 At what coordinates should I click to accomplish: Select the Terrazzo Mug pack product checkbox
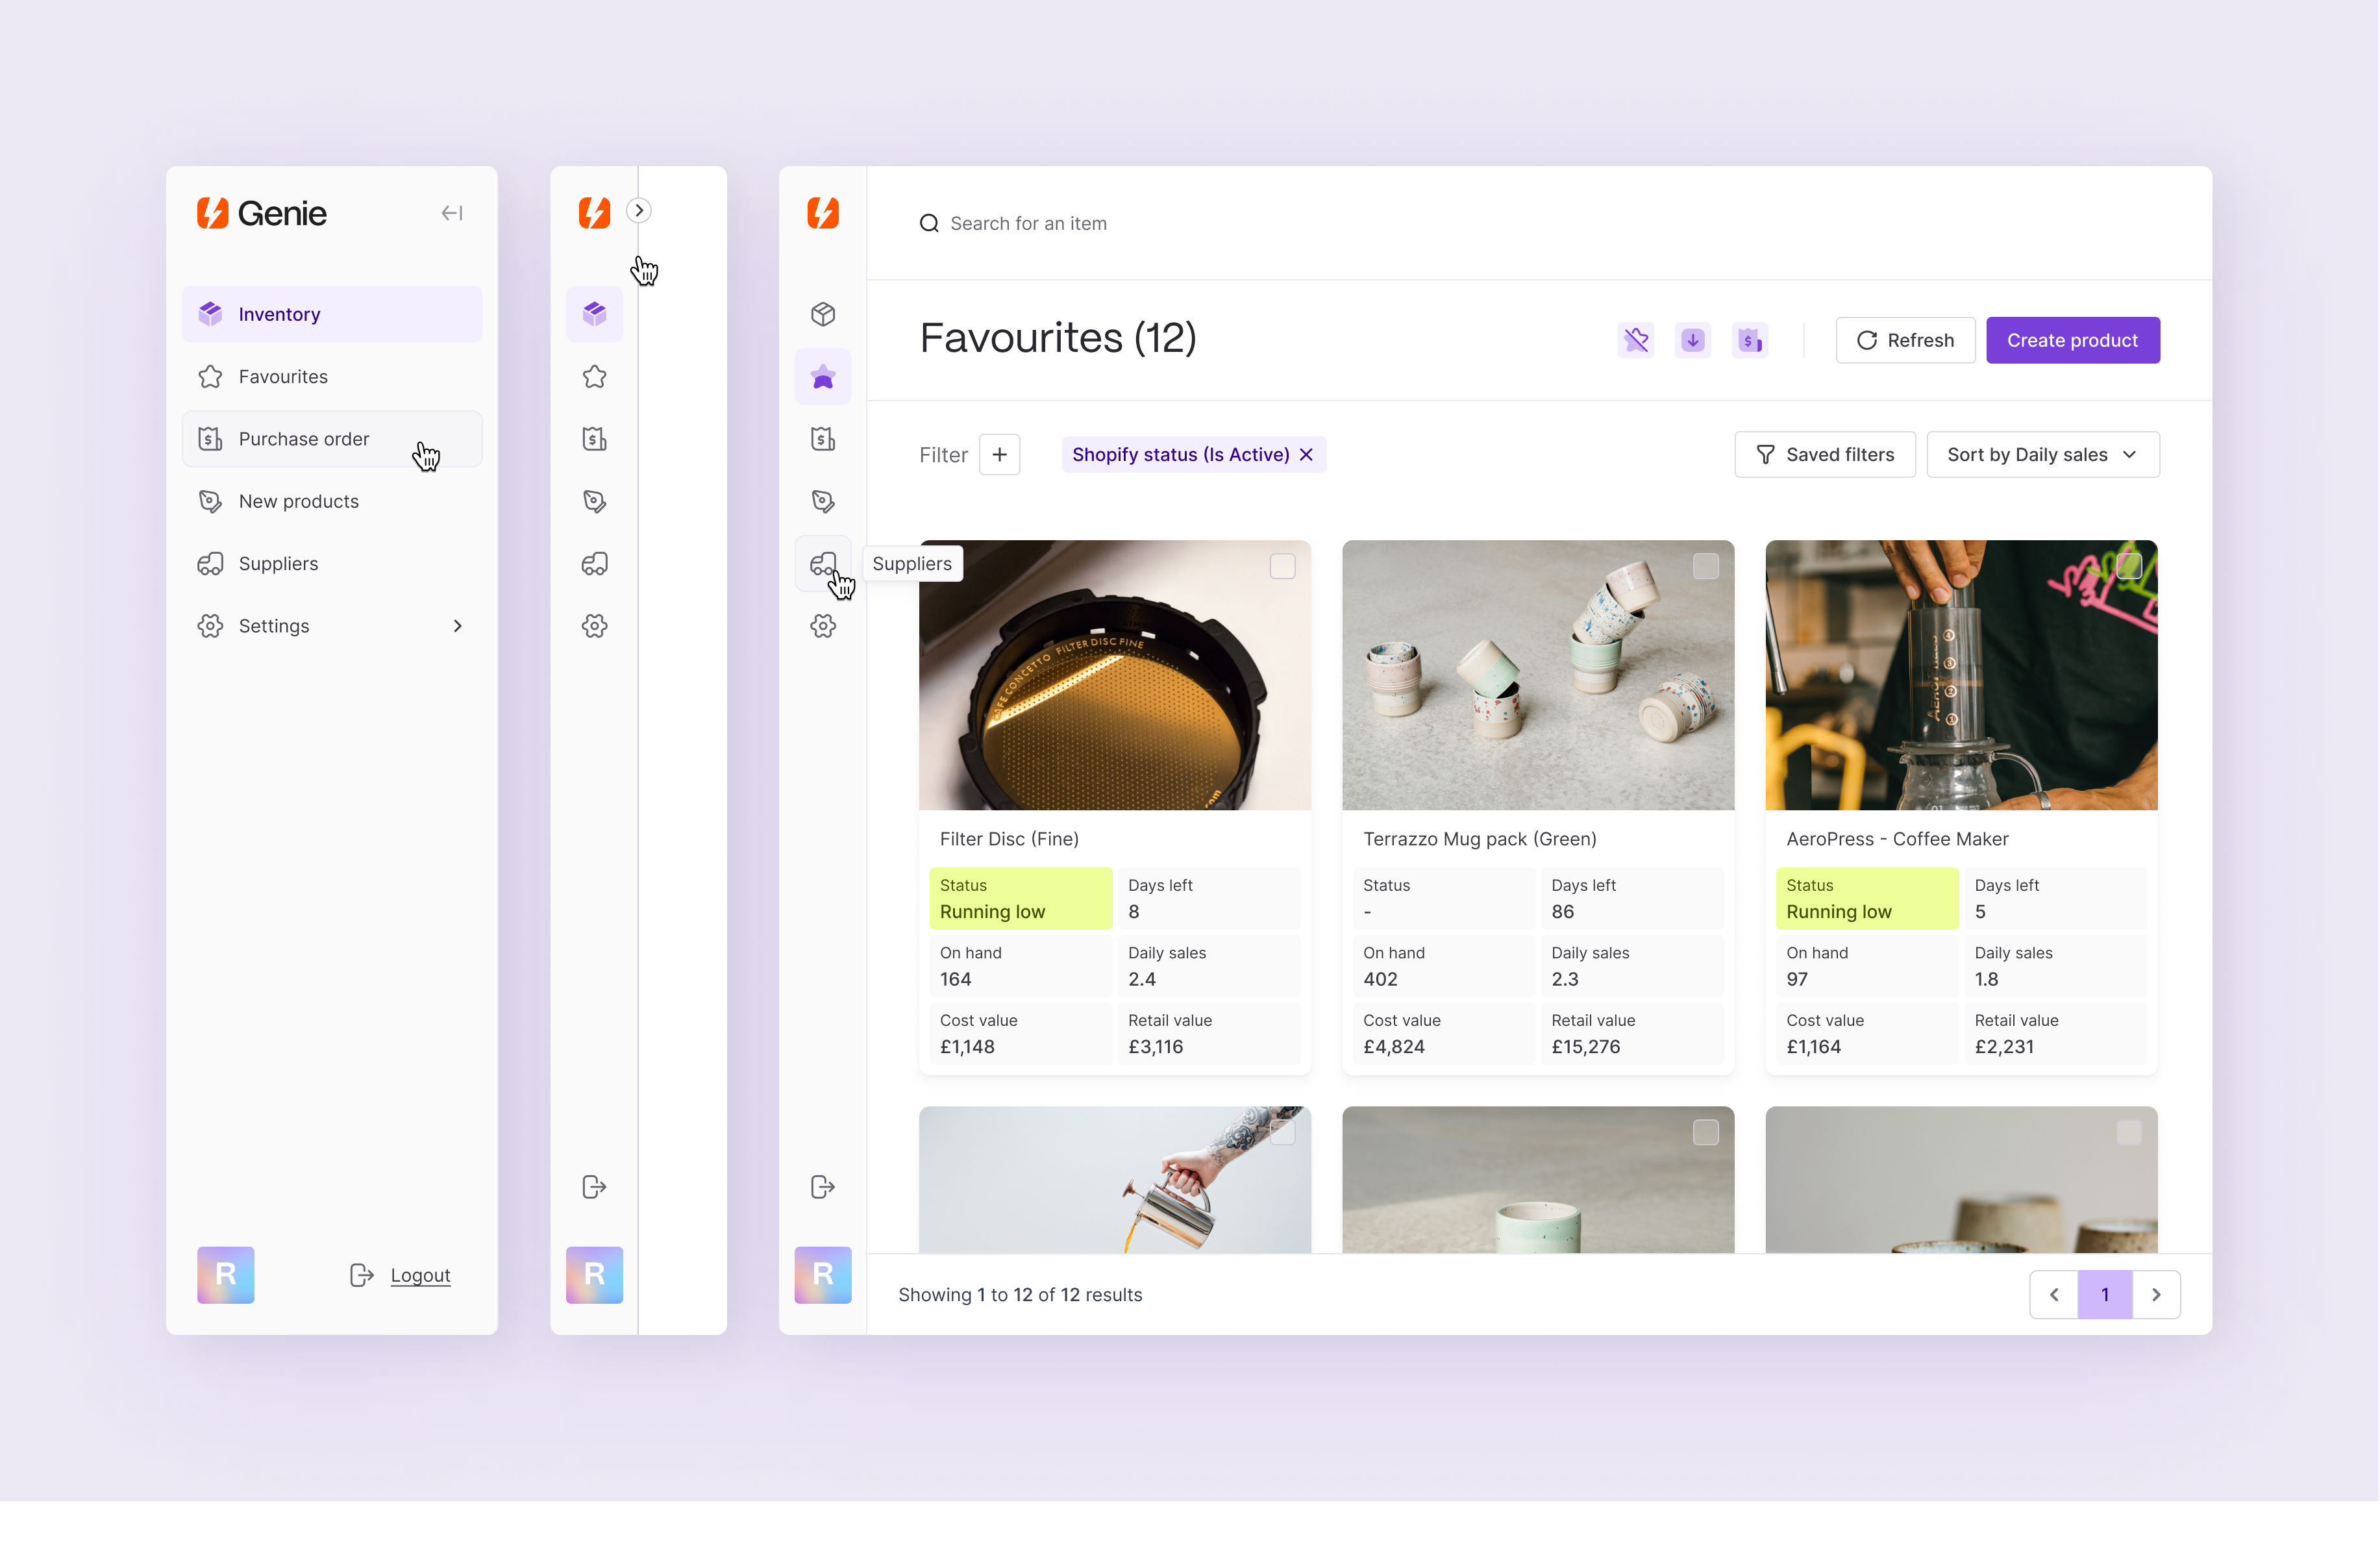coord(1705,566)
